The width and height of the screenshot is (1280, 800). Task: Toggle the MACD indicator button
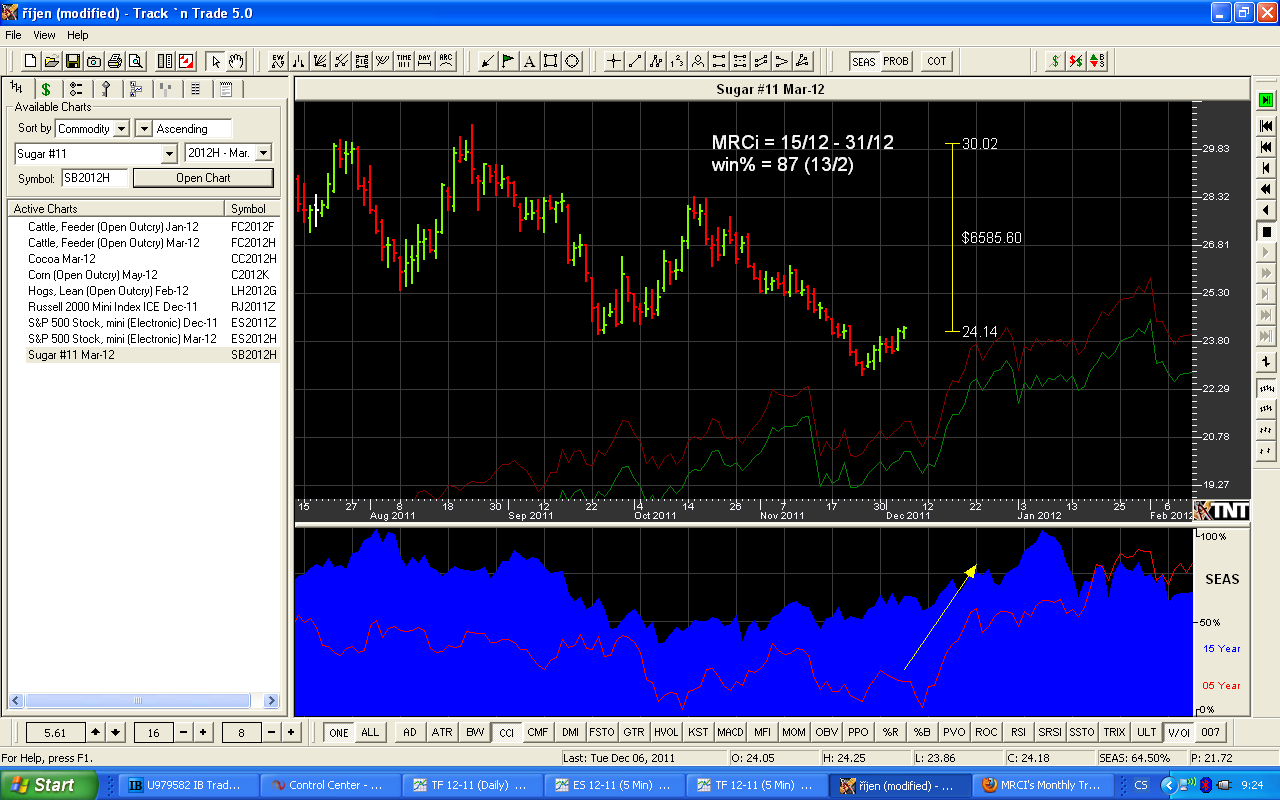[730, 732]
